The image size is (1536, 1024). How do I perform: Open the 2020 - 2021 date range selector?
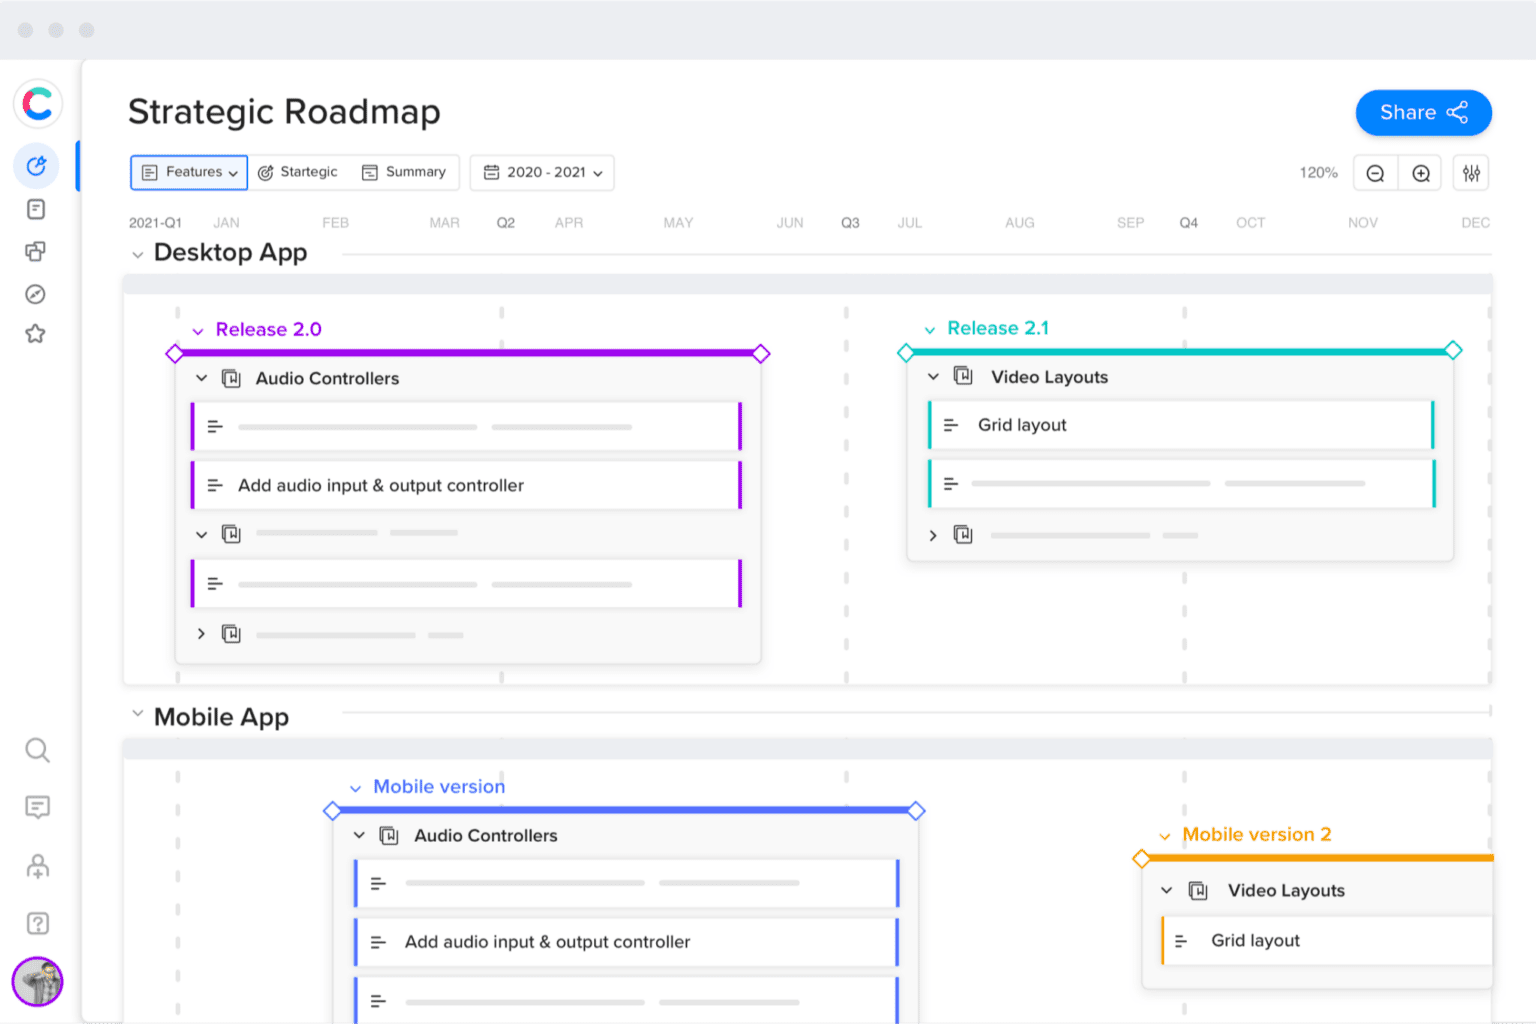click(541, 172)
